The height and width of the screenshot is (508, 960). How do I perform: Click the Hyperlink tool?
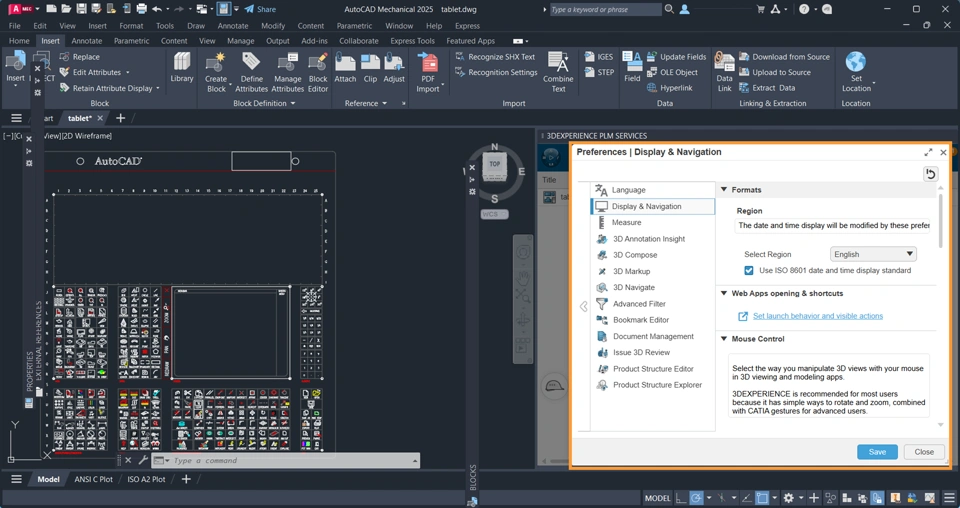pos(670,88)
